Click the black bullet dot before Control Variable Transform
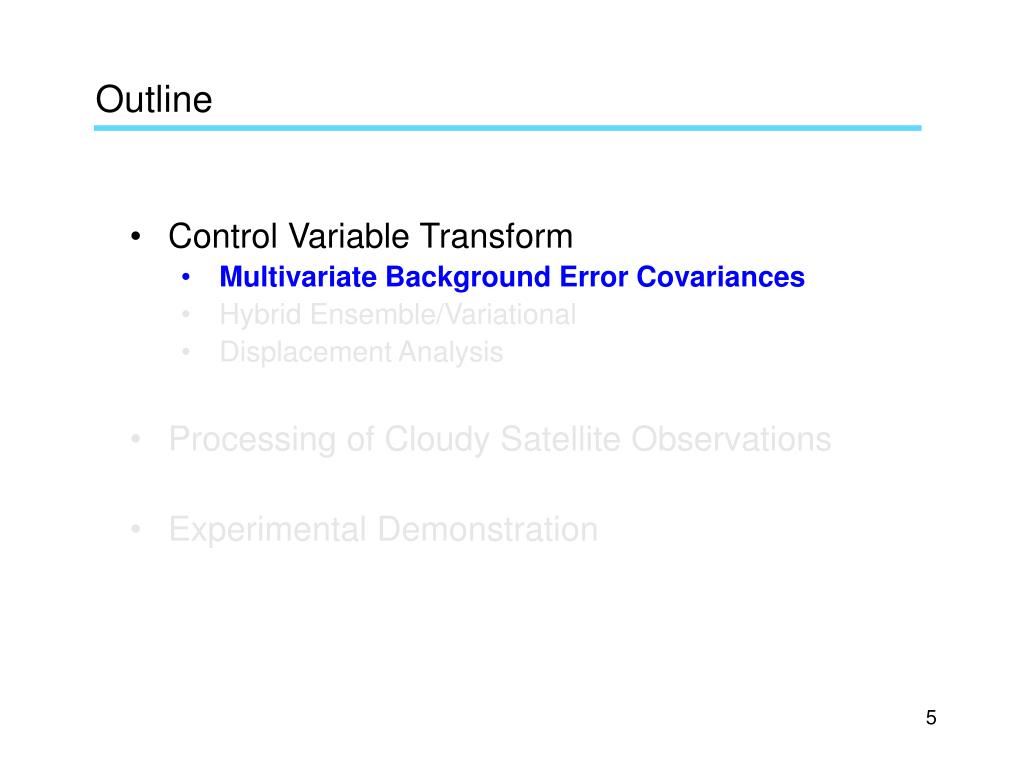Screen dimensions: 1024x768 pyautogui.click(x=135, y=236)
